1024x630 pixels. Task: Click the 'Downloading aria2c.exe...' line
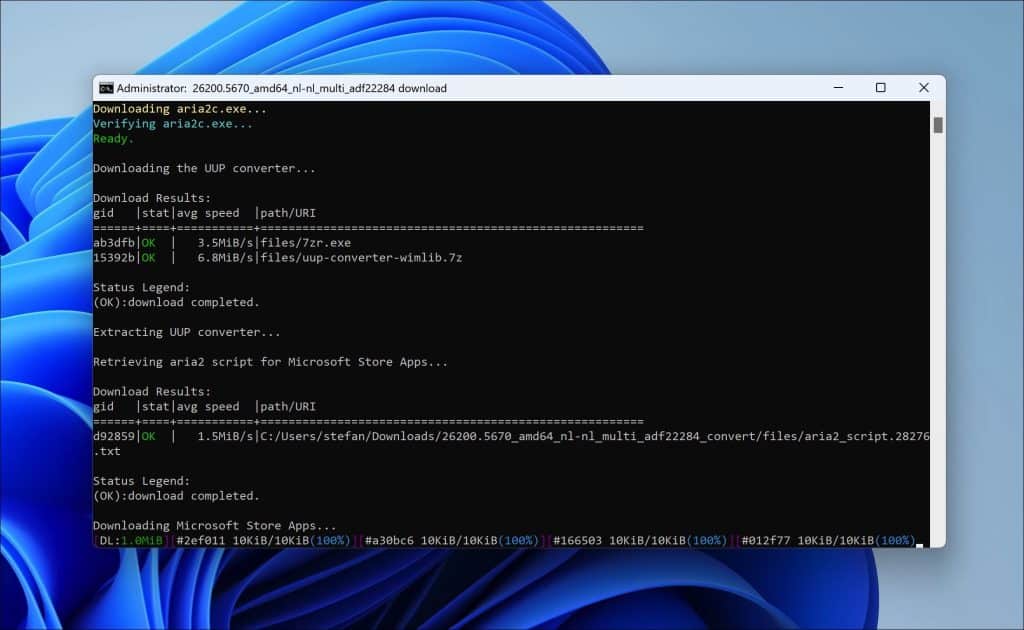pos(180,109)
